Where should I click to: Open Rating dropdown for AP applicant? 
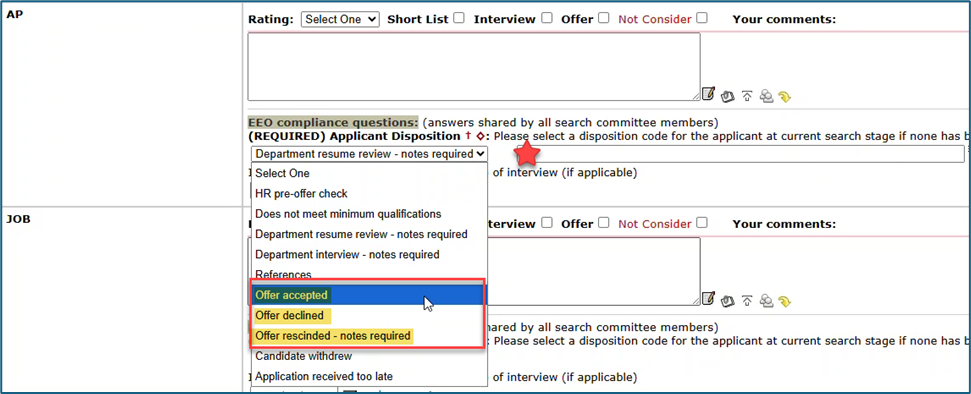click(x=340, y=19)
